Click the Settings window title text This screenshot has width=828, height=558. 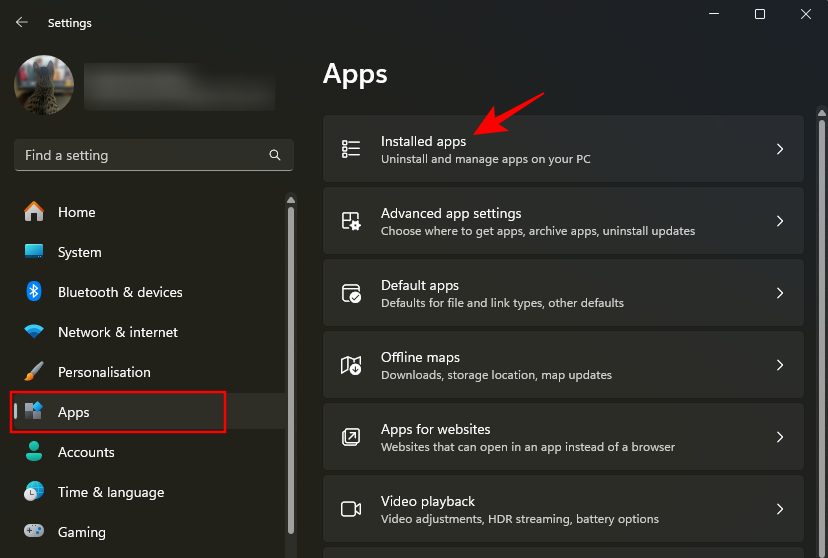[70, 23]
